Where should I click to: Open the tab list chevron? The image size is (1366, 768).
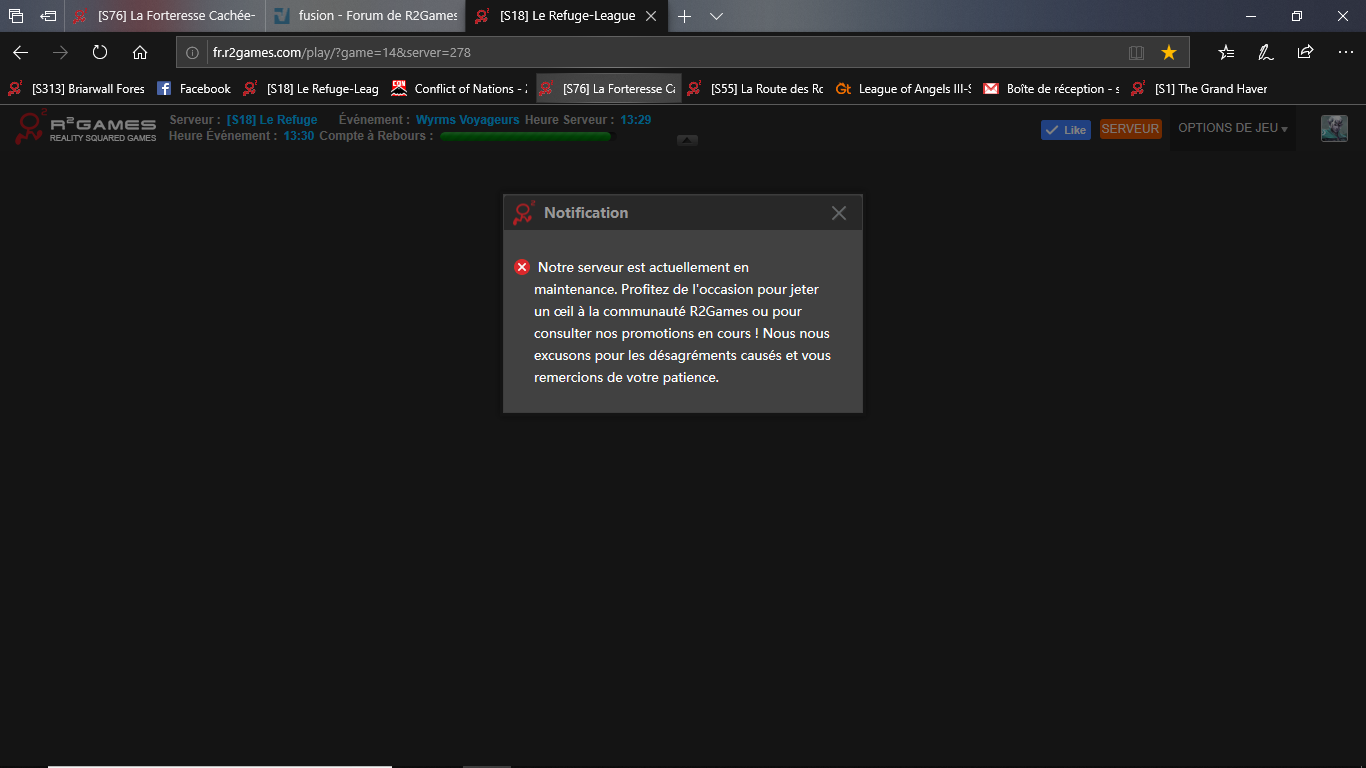716,16
